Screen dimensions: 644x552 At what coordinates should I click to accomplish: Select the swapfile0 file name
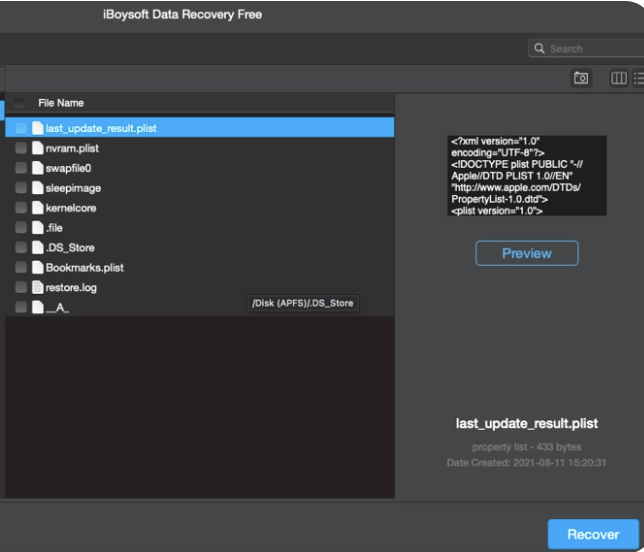(x=68, y=168)
